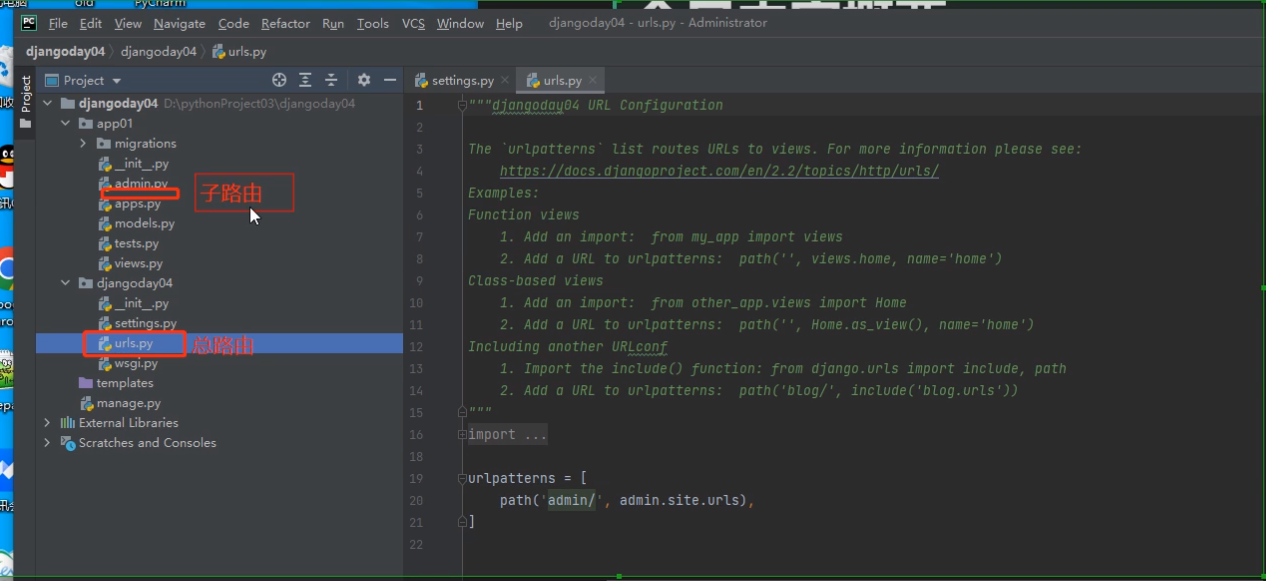Close the settings.py editor tab
1266x581 pixels.
(x=505, y=80)
